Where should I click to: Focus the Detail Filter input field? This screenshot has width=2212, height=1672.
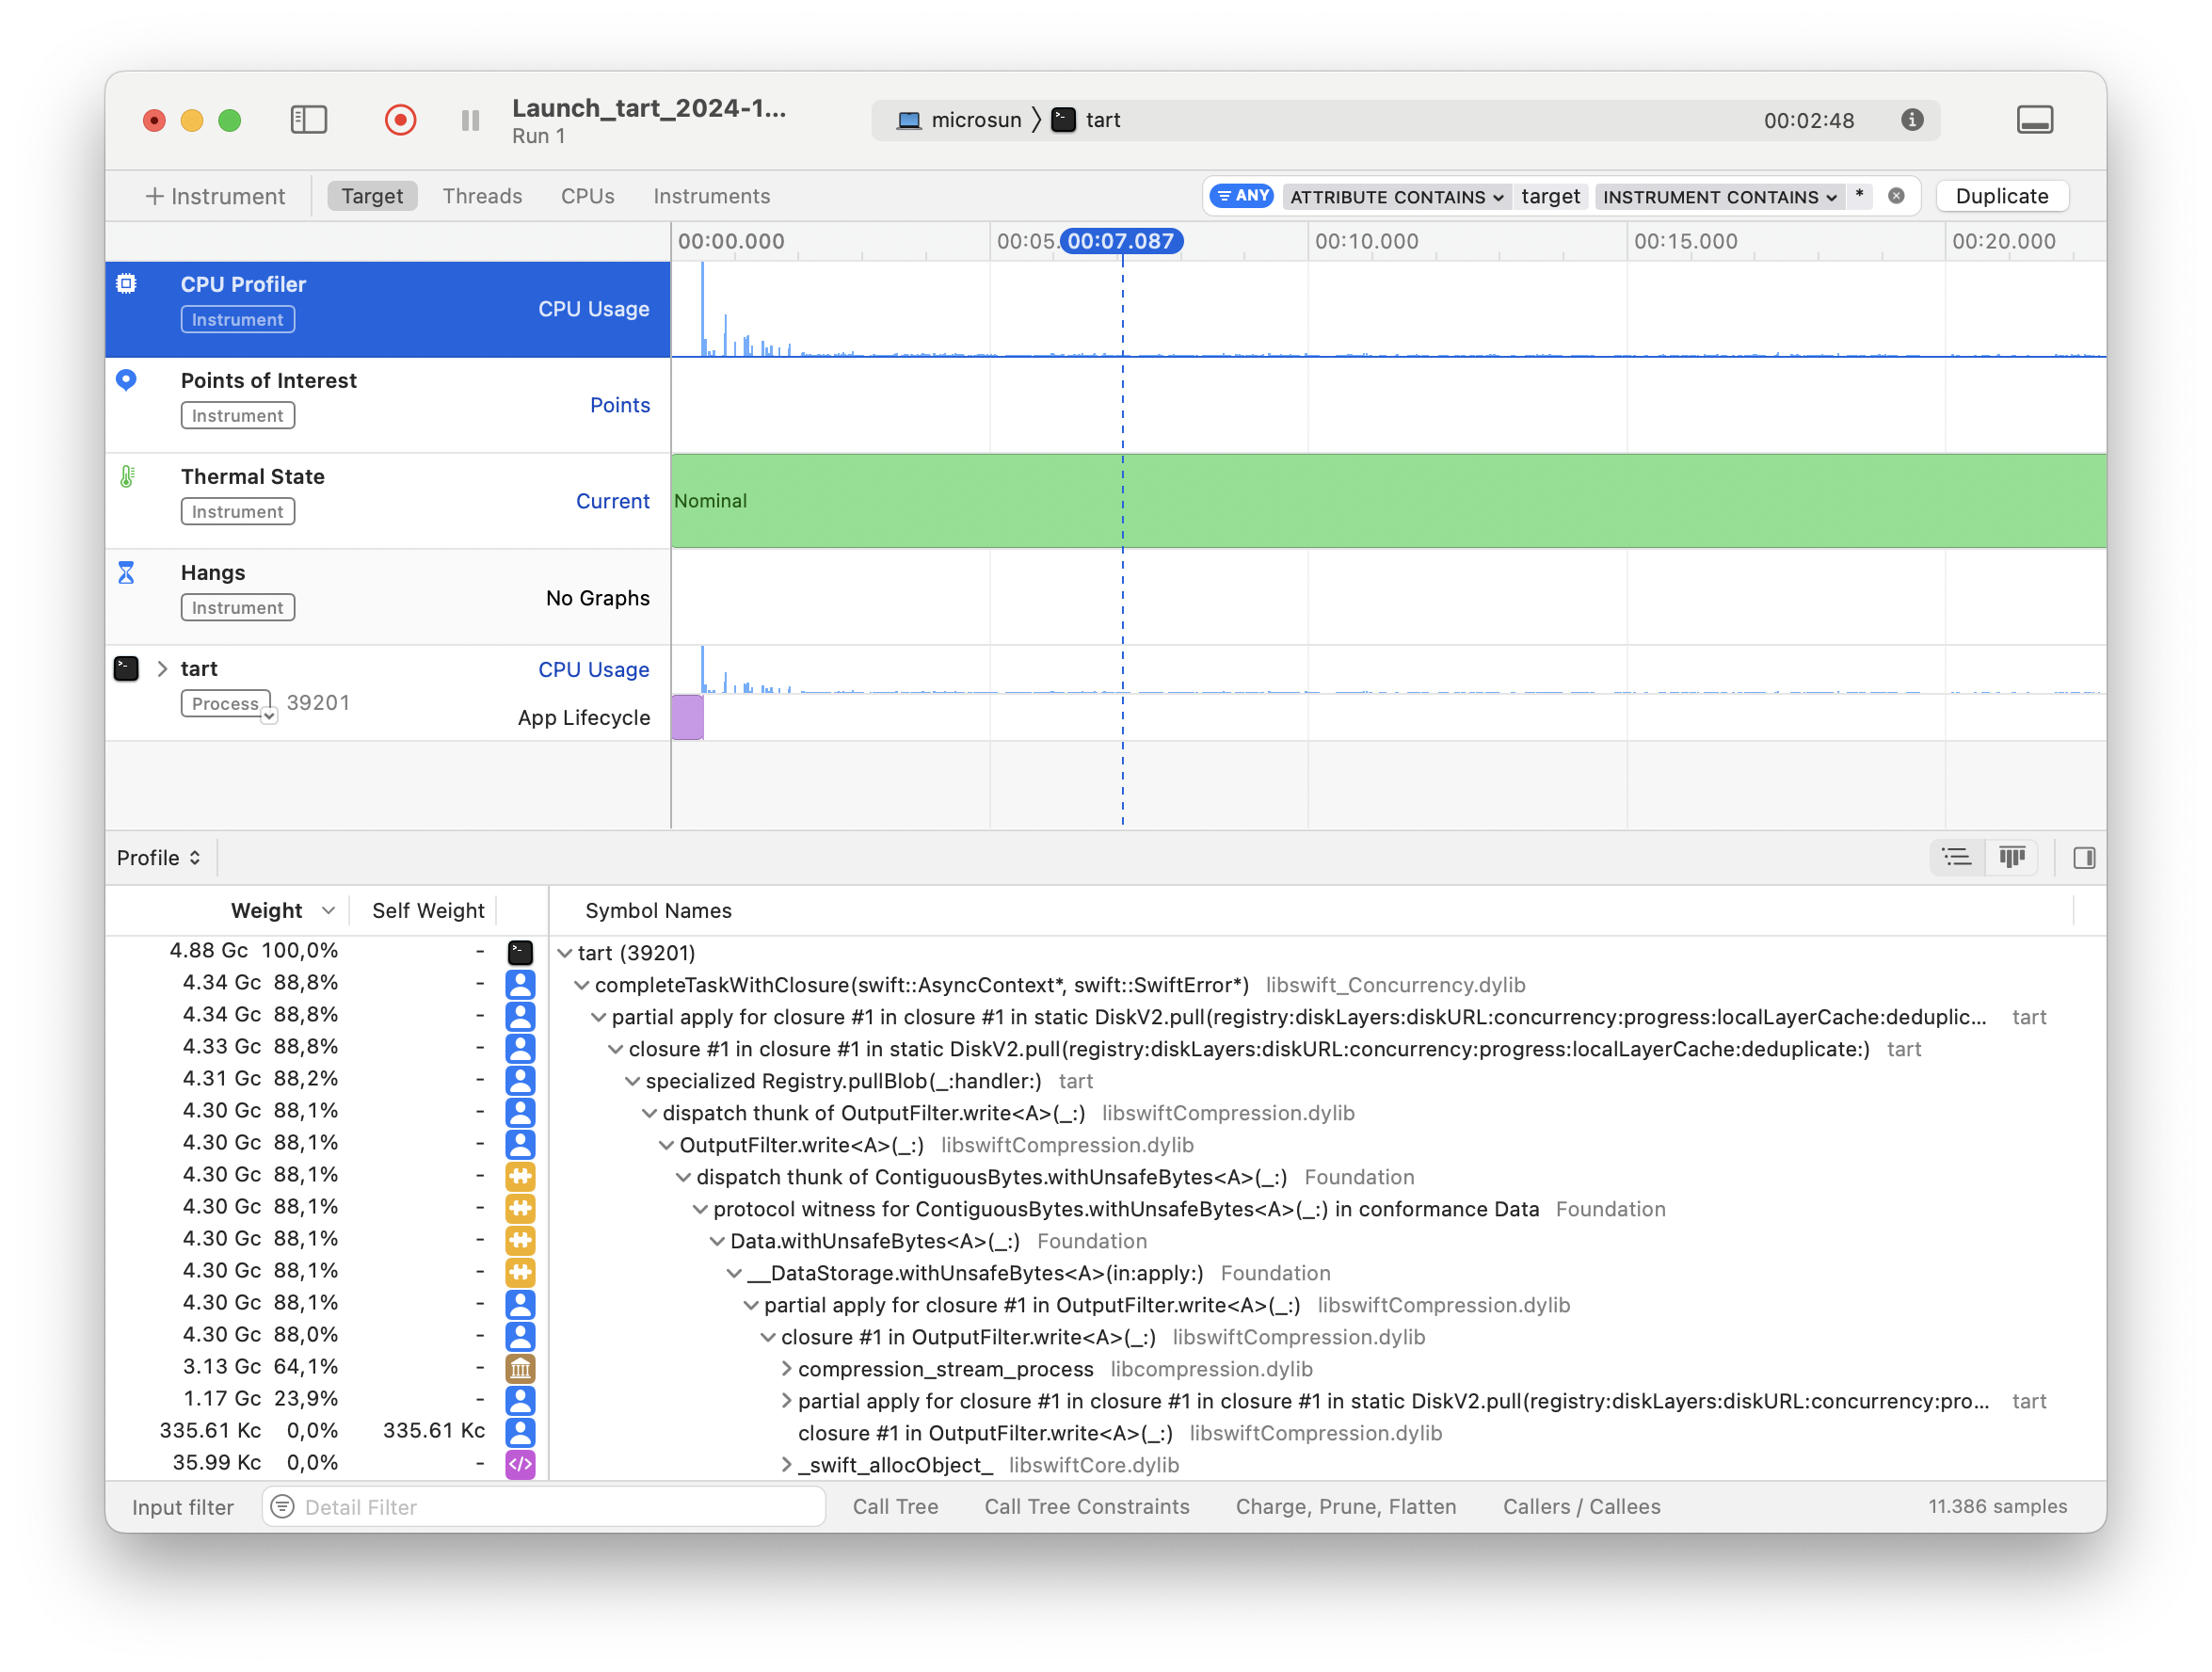[x=544, y=1506]
